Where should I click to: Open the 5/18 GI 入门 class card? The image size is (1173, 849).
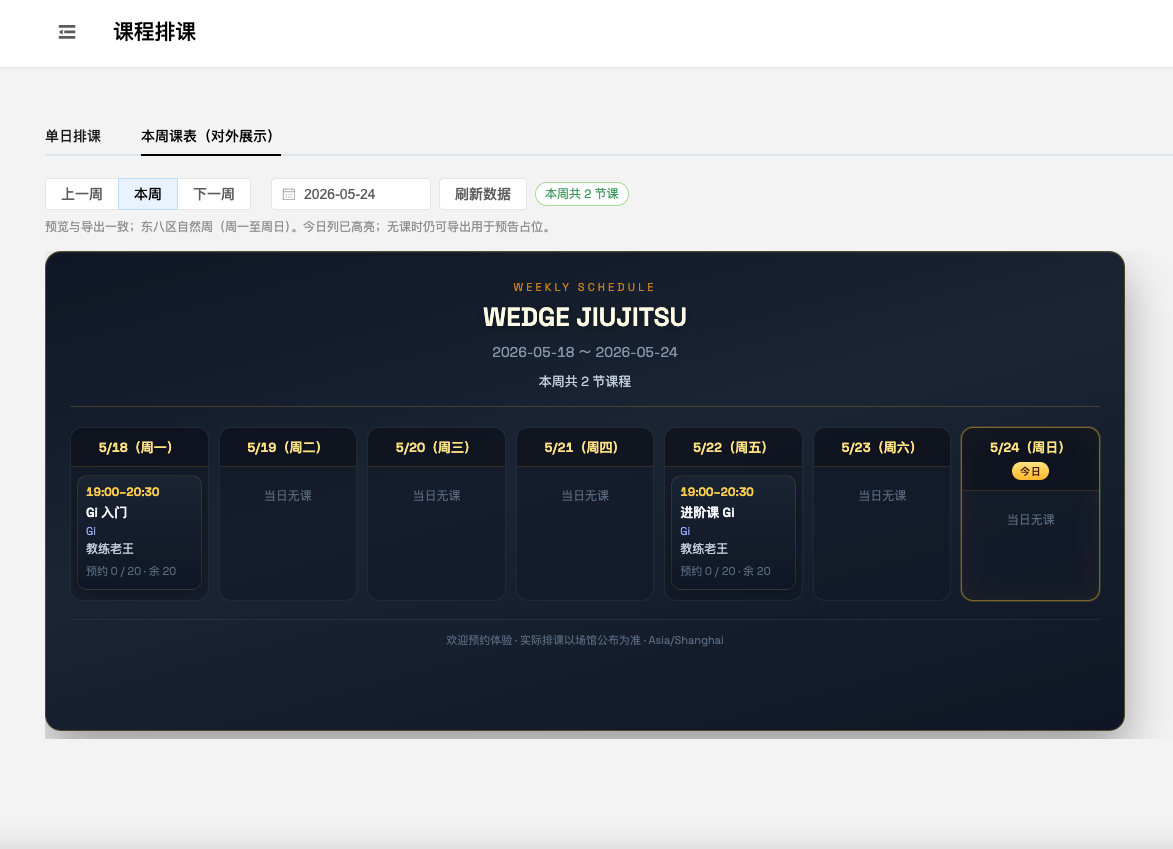point(139,532)
